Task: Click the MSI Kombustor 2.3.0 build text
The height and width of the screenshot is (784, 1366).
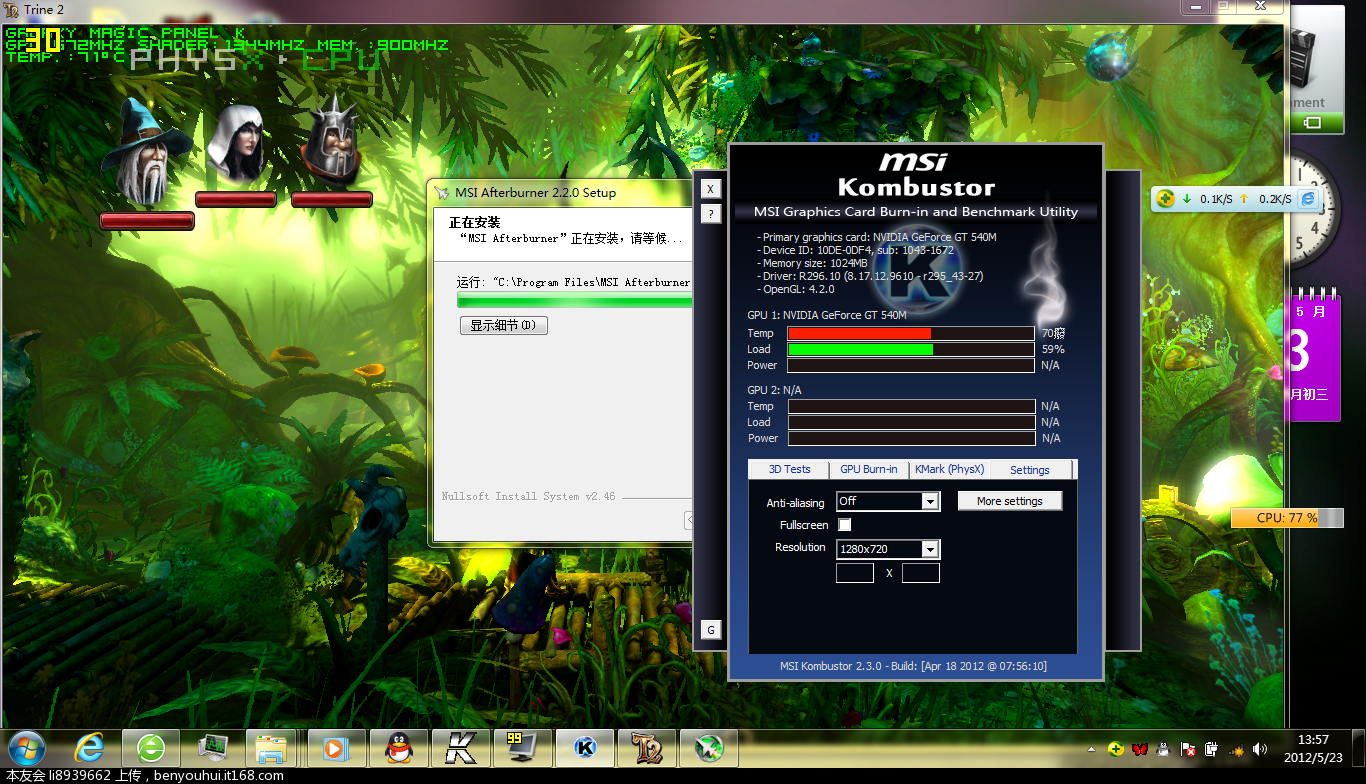Action: pyautogui.click(x=913, y=666)
